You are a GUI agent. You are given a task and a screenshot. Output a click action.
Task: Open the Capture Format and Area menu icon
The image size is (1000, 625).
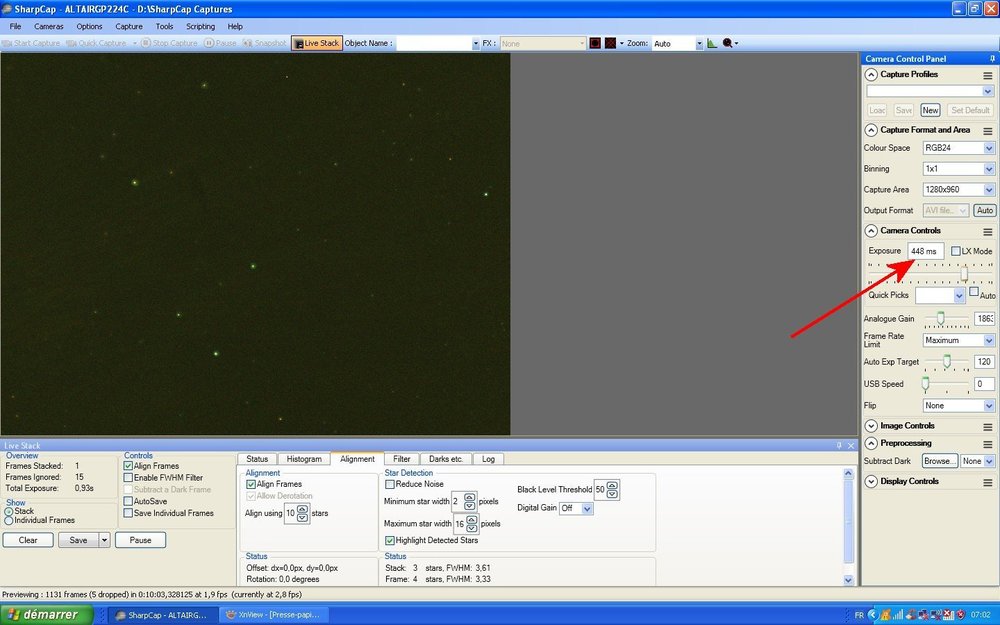(x=987, y=131)
